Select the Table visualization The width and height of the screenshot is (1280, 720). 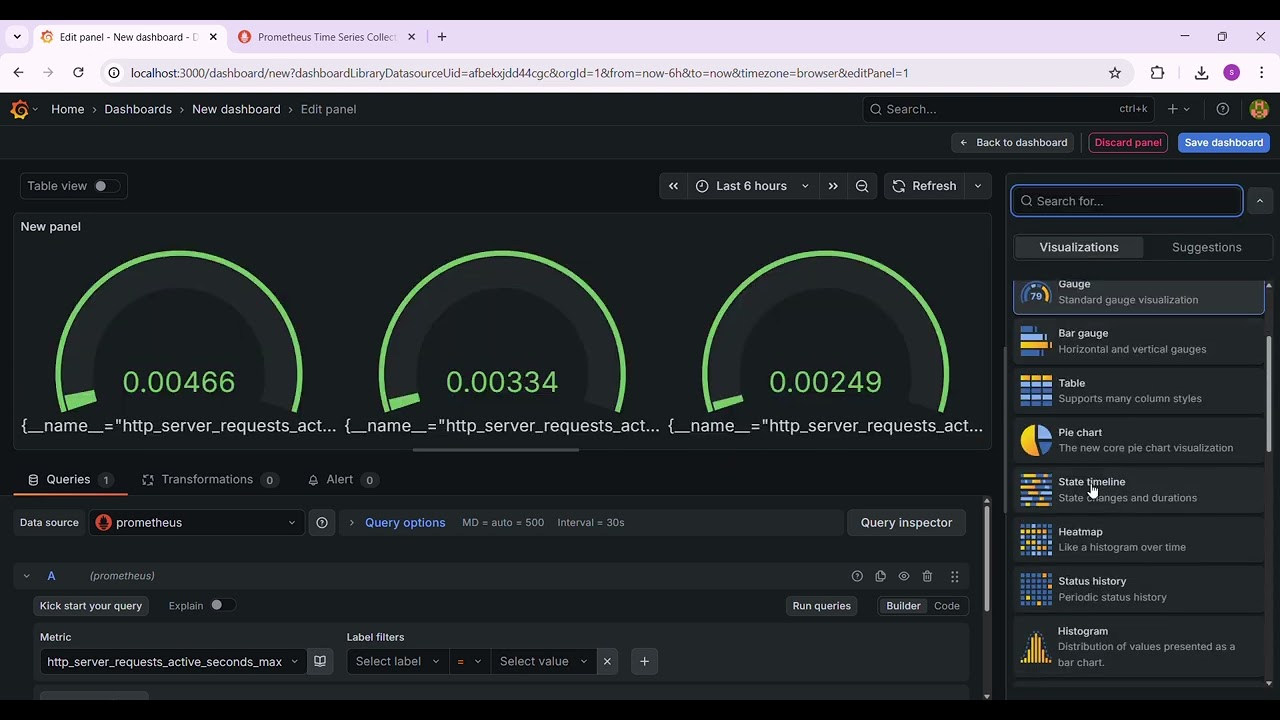pyautogui.click(x=1139, y=390)
